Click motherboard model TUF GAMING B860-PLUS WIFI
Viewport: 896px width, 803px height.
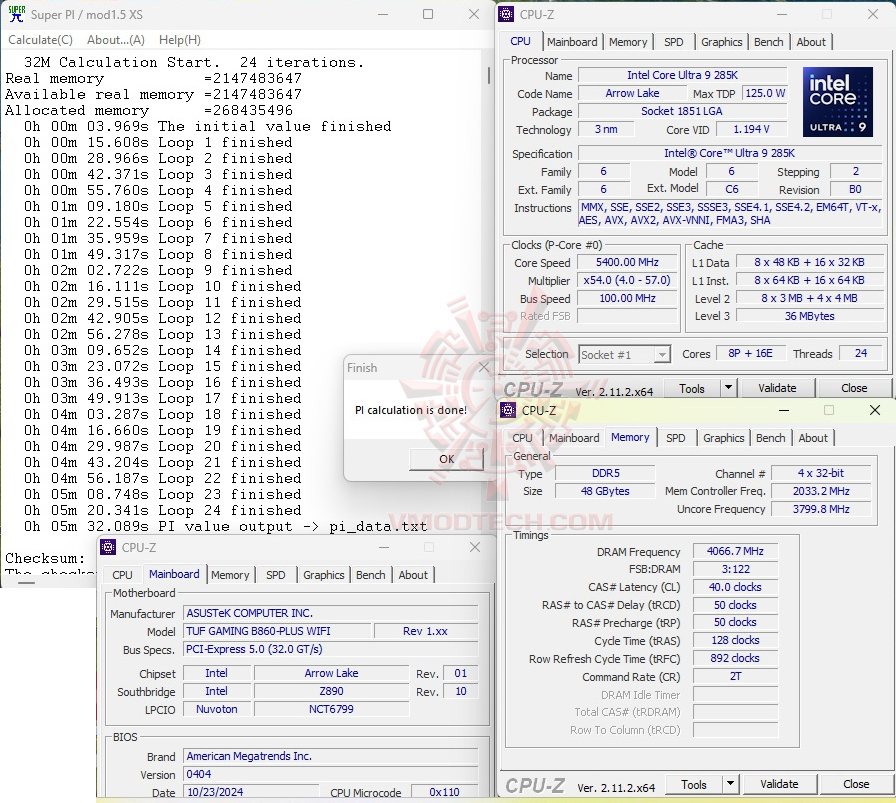(278, 631)
